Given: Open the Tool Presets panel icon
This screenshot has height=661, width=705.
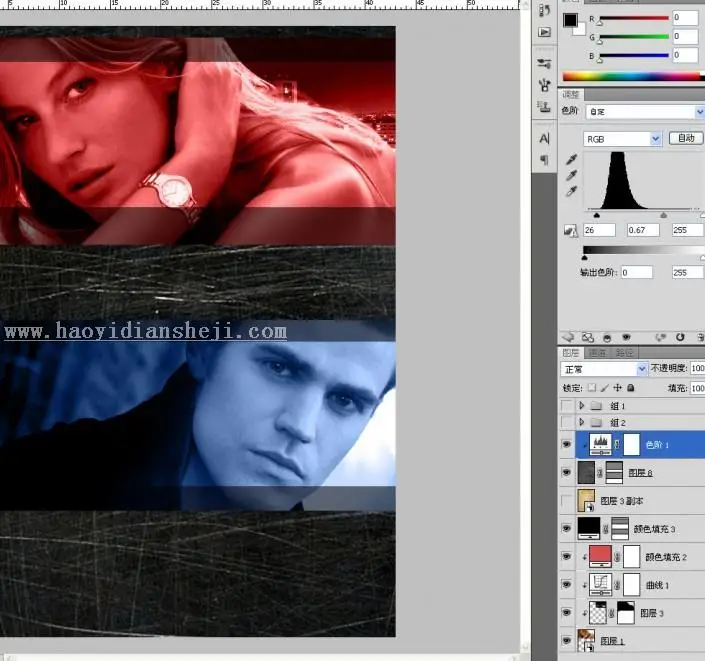Looking at the screenshot, I should click(544, 64).
